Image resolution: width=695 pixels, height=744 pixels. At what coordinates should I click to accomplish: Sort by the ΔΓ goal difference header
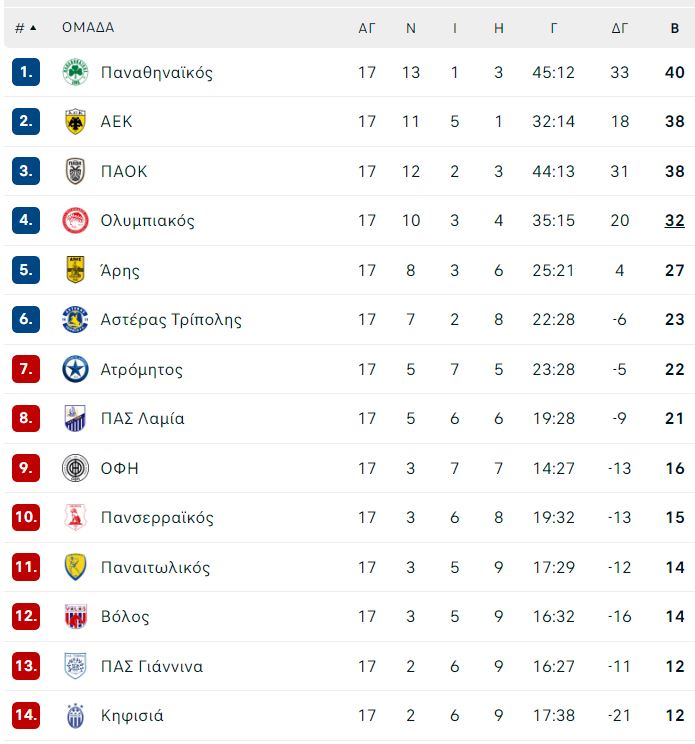click(620, 28)
